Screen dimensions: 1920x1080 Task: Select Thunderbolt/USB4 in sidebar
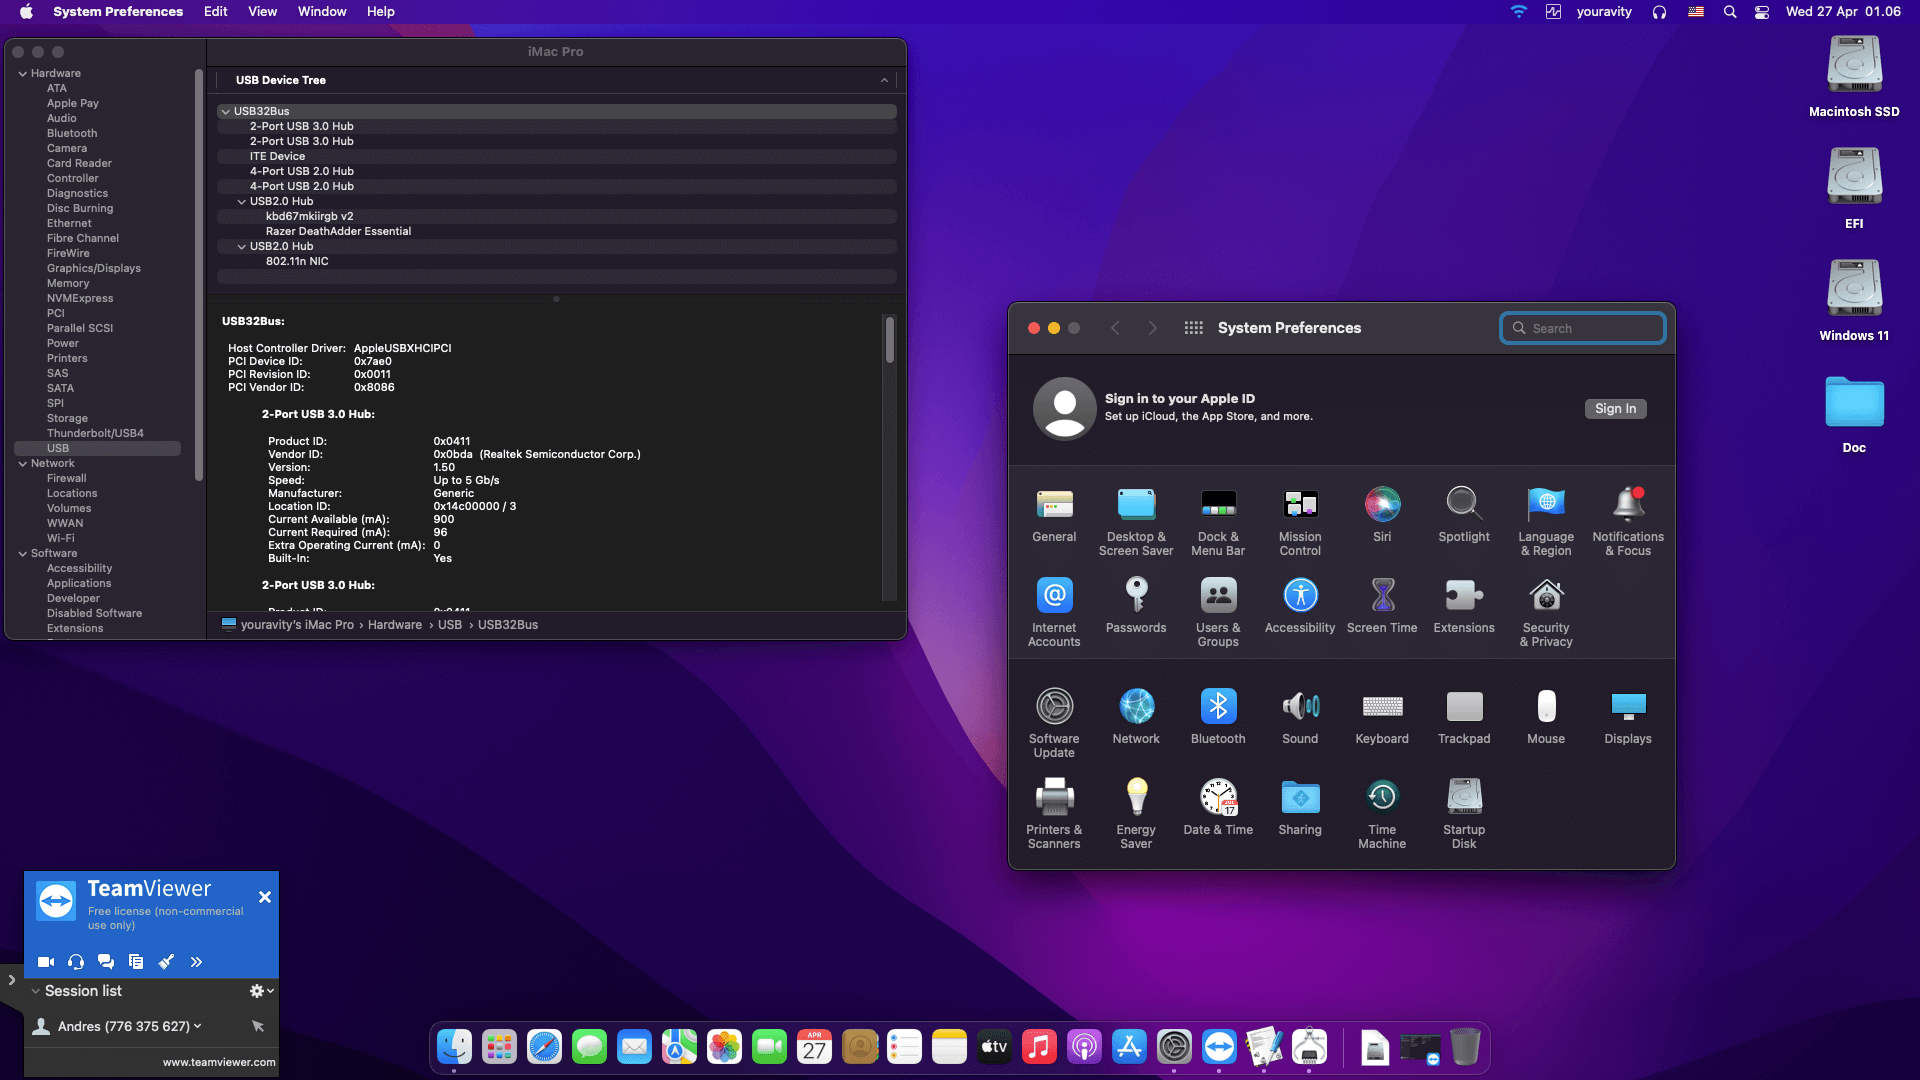(x=95, y=434)
